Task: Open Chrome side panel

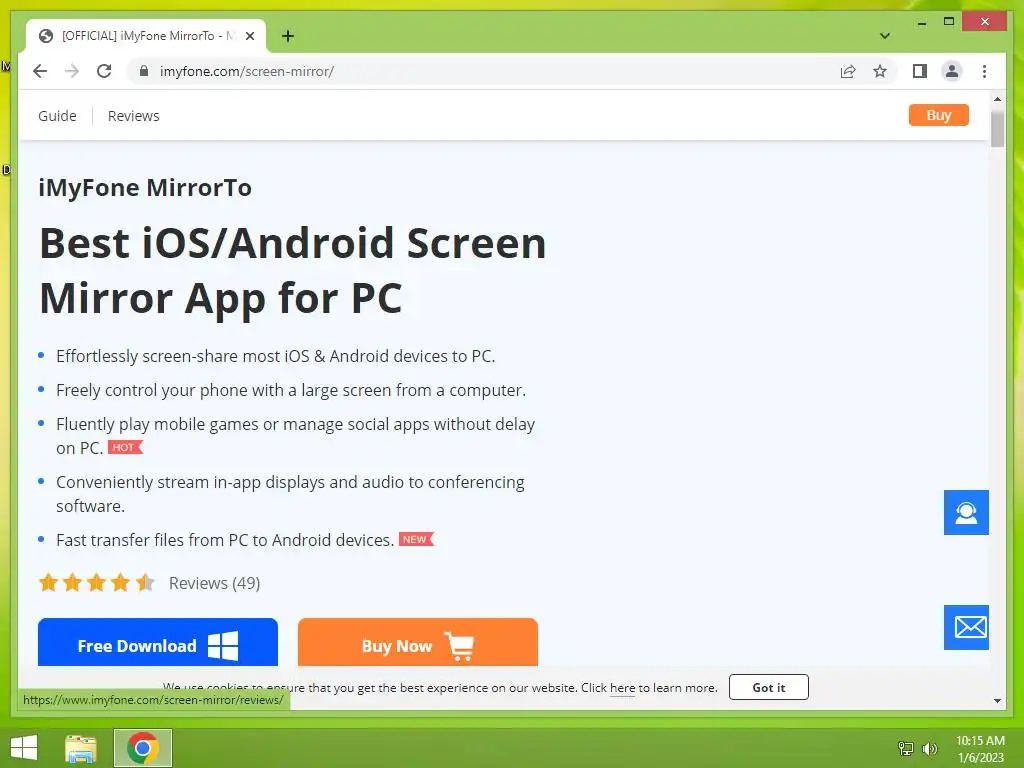Action: [x=920, y=71]
